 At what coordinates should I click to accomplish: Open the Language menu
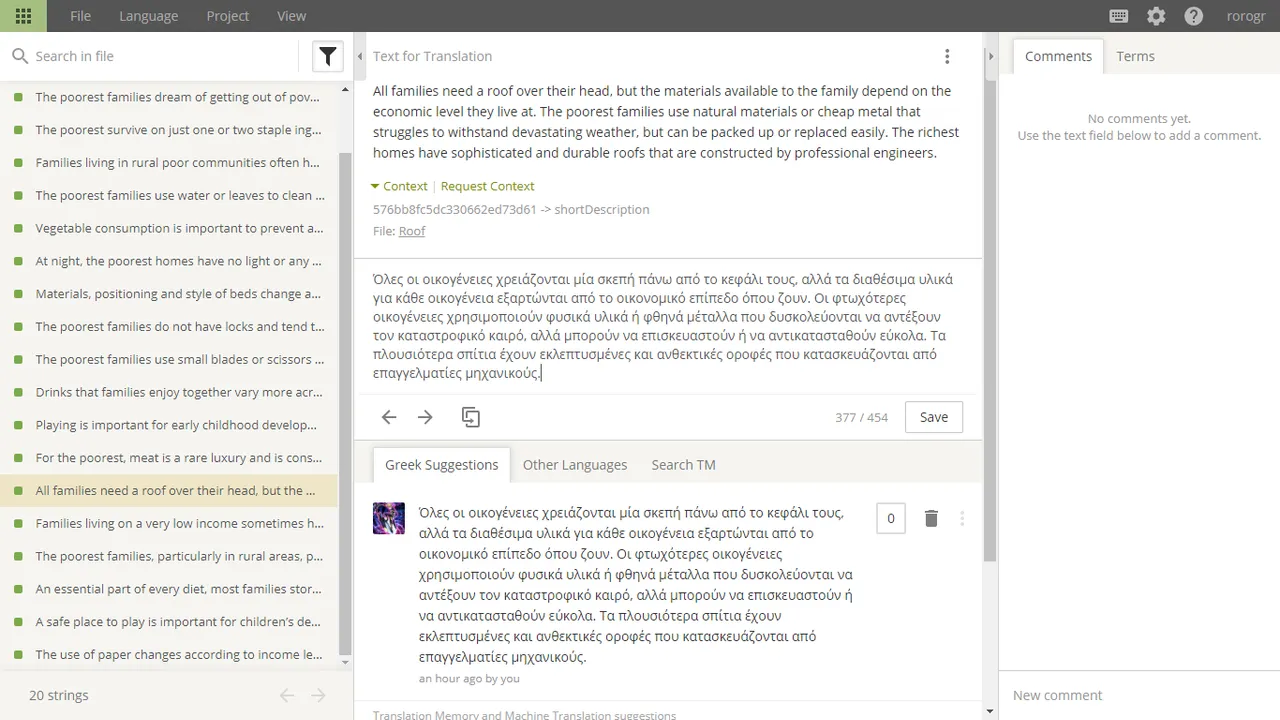click(x=149, y=16)
